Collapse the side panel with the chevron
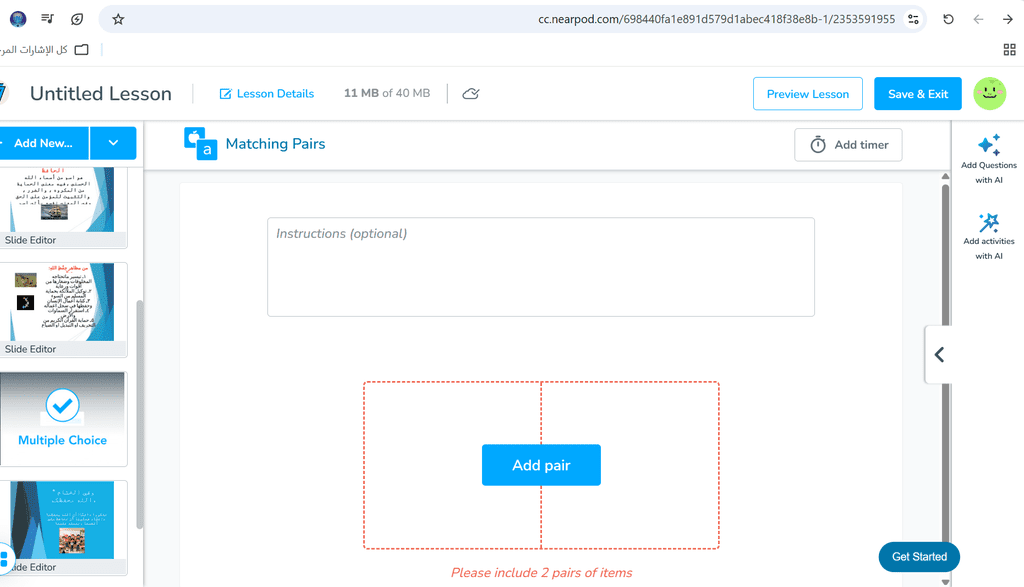Image resolution: width=1024 pixels, height=587 pixels. pyautogui.click(x=939, y=355)
